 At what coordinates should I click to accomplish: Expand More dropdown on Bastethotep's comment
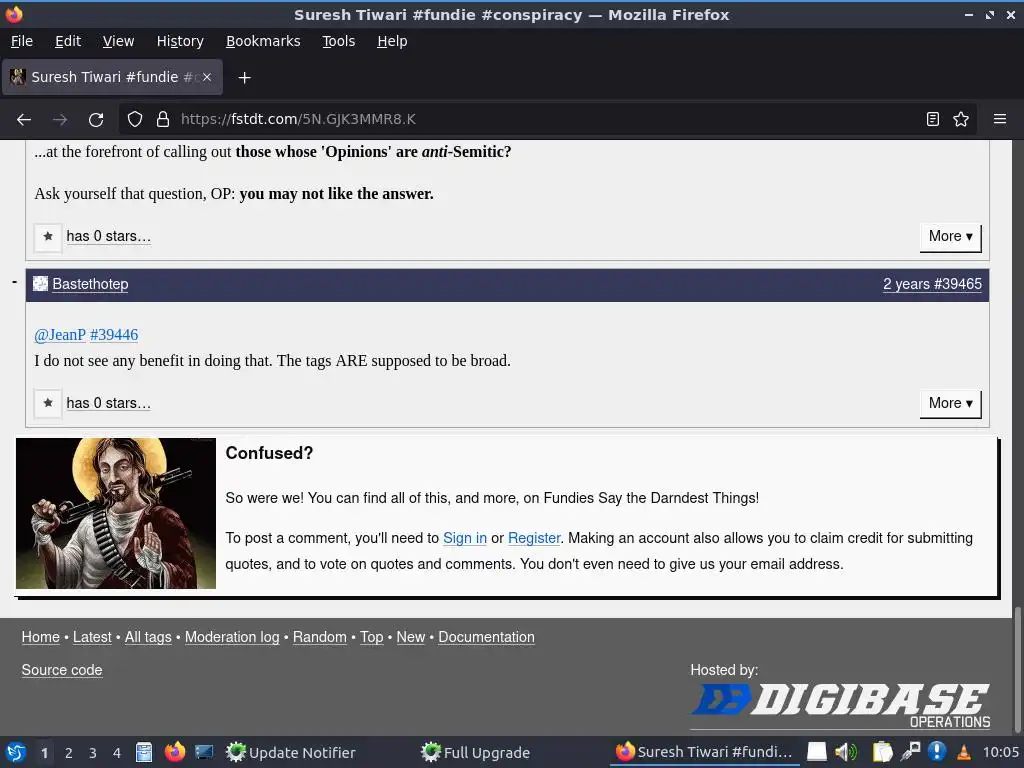950,404
